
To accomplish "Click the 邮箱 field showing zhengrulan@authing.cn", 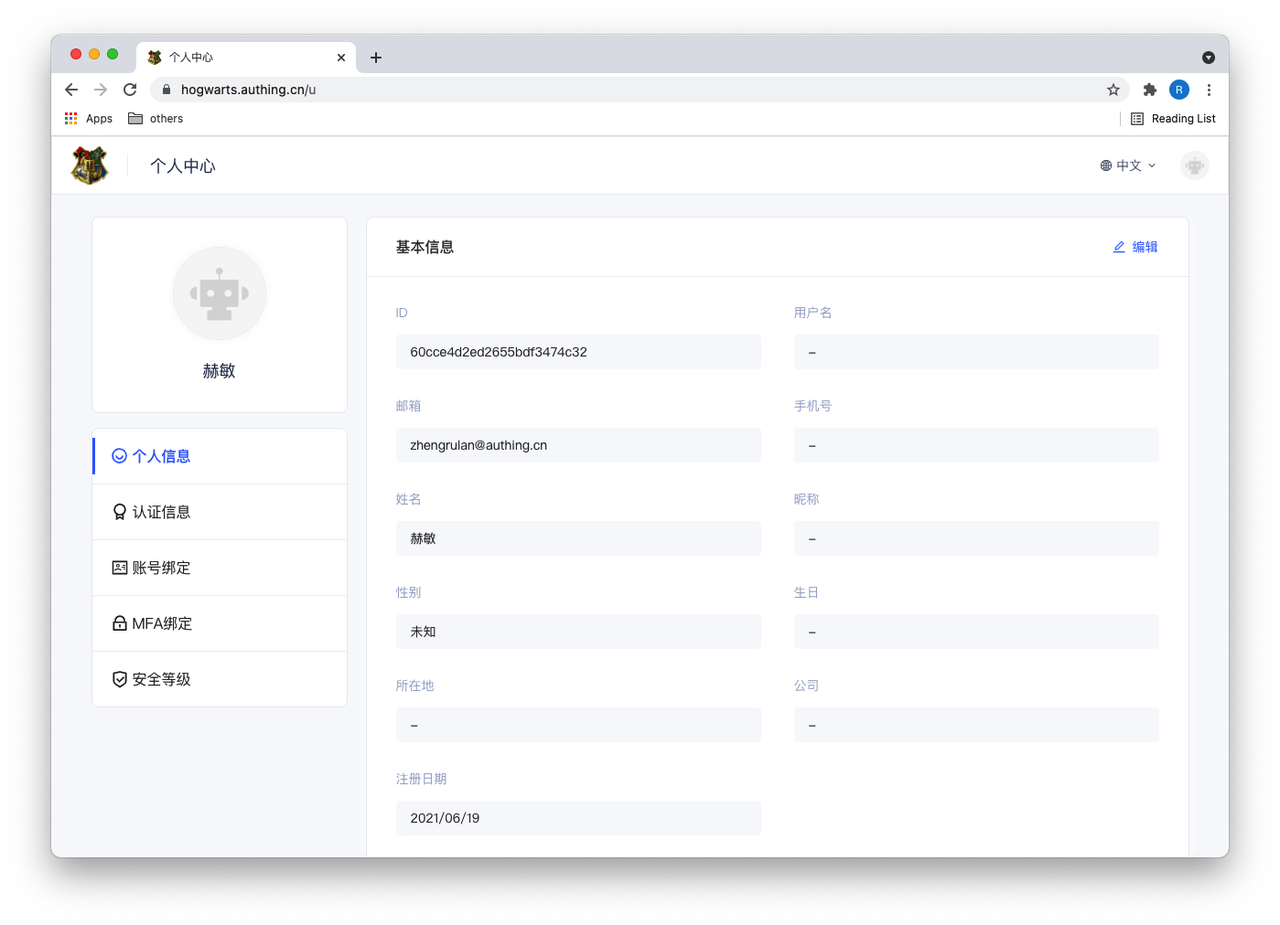I will [578, 445].
